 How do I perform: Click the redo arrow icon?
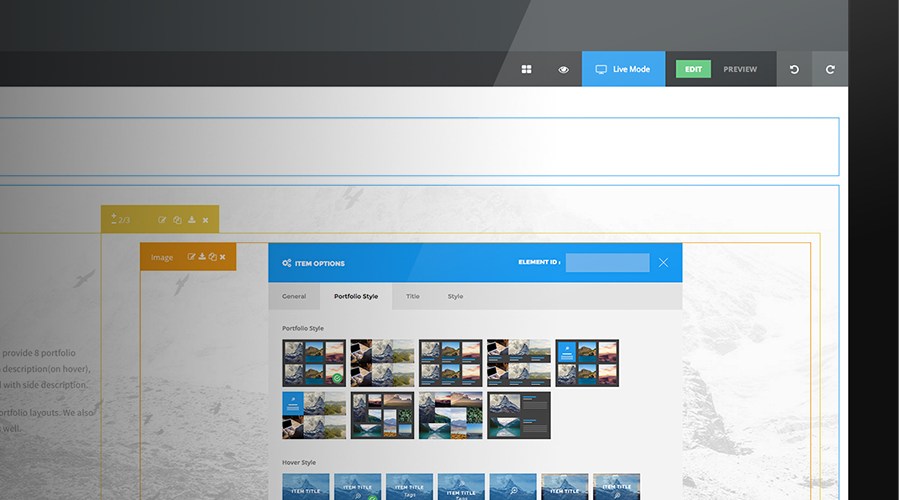830,69
